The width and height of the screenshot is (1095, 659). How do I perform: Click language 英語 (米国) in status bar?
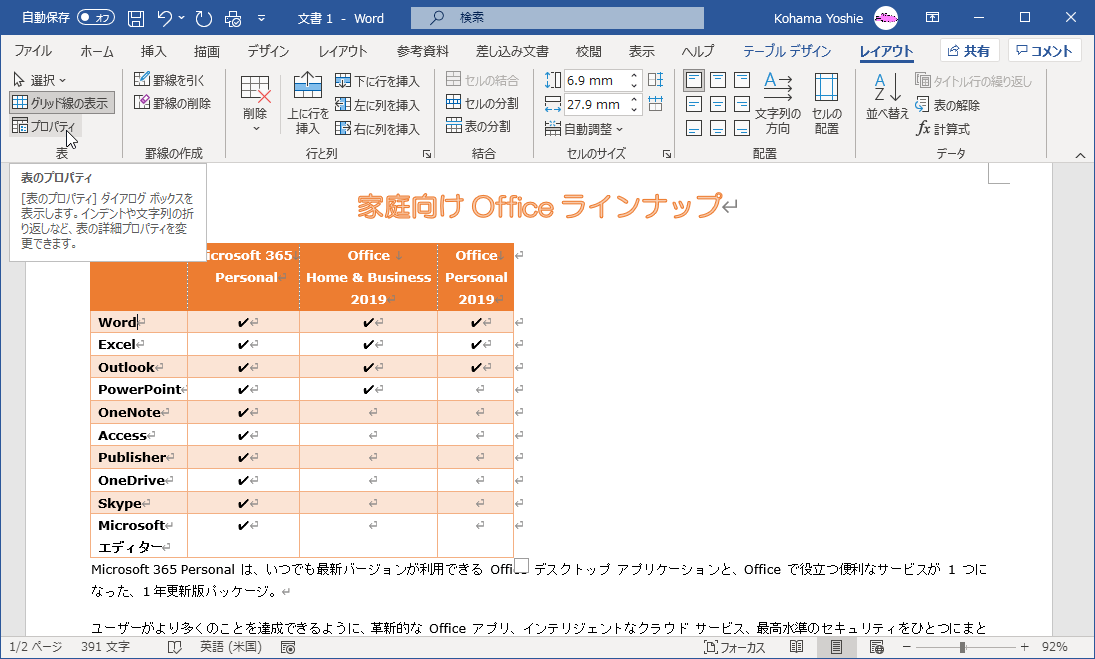point(231,647)
